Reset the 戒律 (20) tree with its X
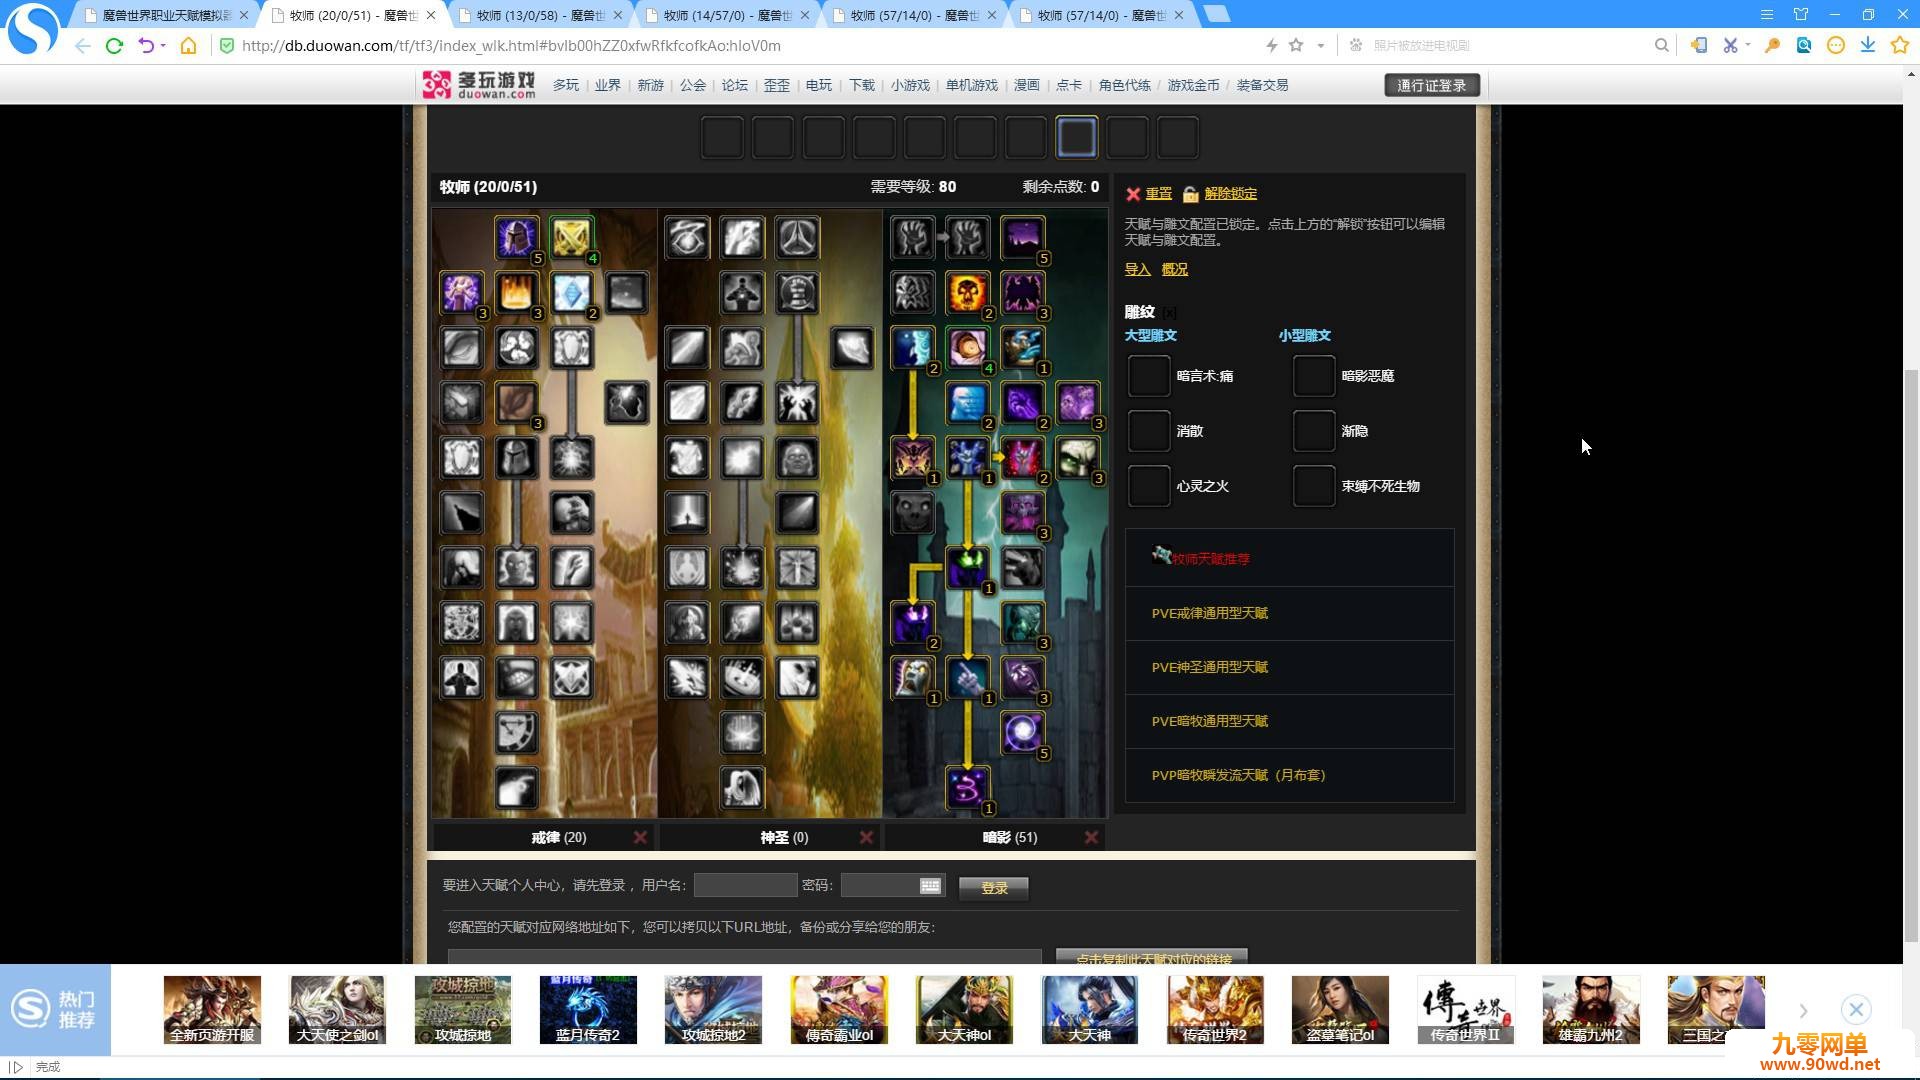The image size is (1920, 1080). coord(640,837)
